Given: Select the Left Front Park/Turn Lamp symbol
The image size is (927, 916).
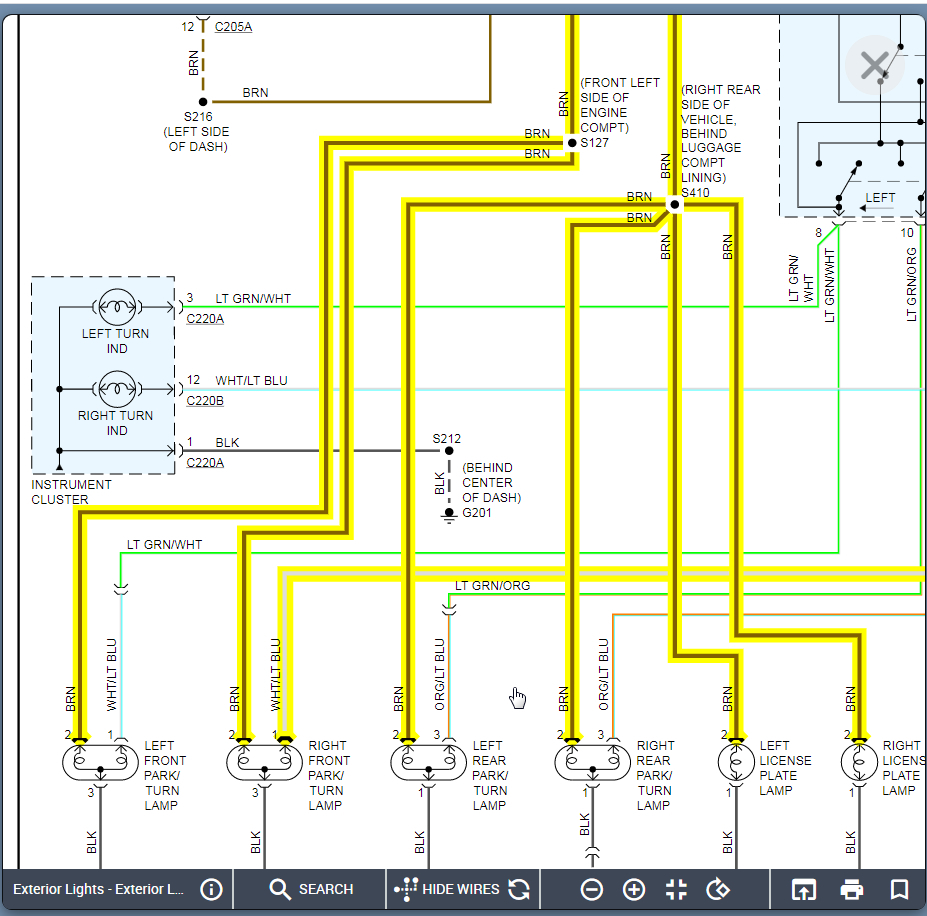Looking at the screenshot, I should 100,763.
